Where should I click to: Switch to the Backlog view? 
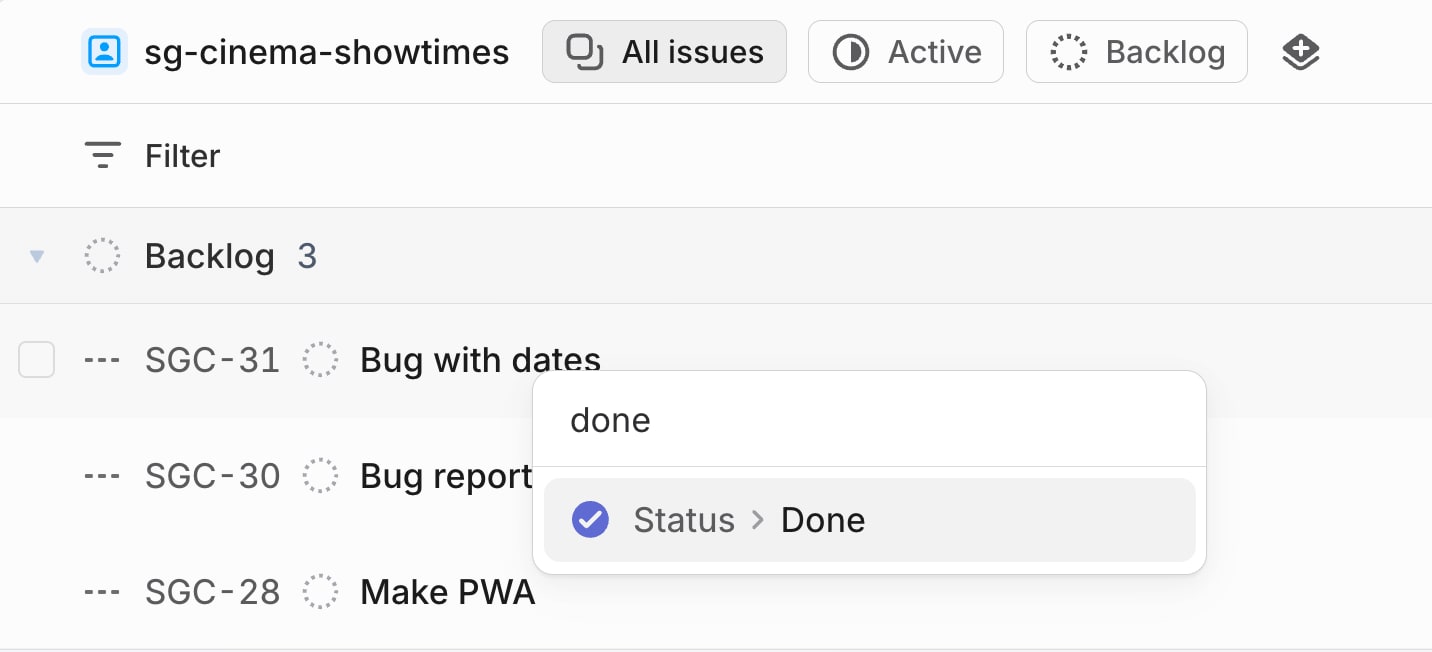[1136, 51]
